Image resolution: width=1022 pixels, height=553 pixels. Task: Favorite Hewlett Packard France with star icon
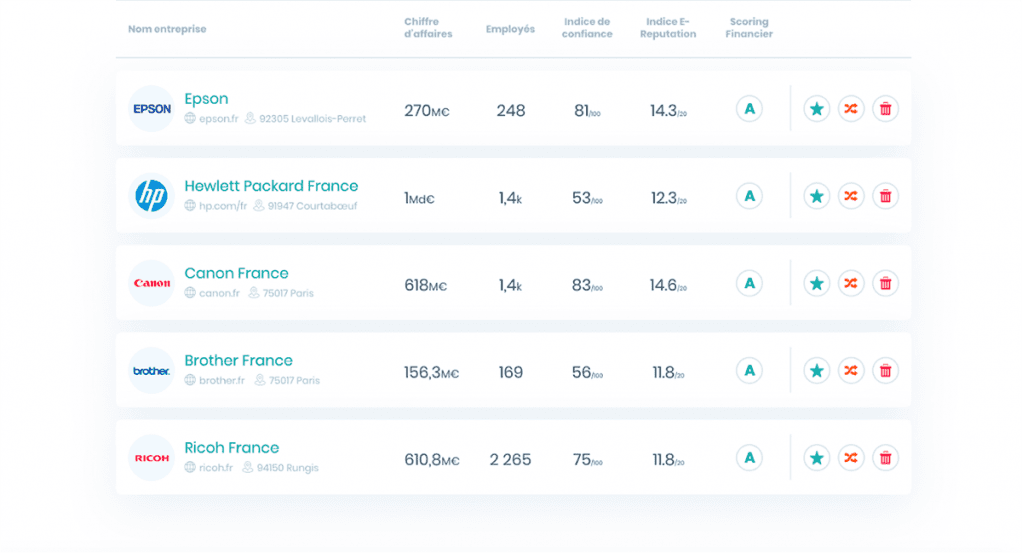pos(817,196)
